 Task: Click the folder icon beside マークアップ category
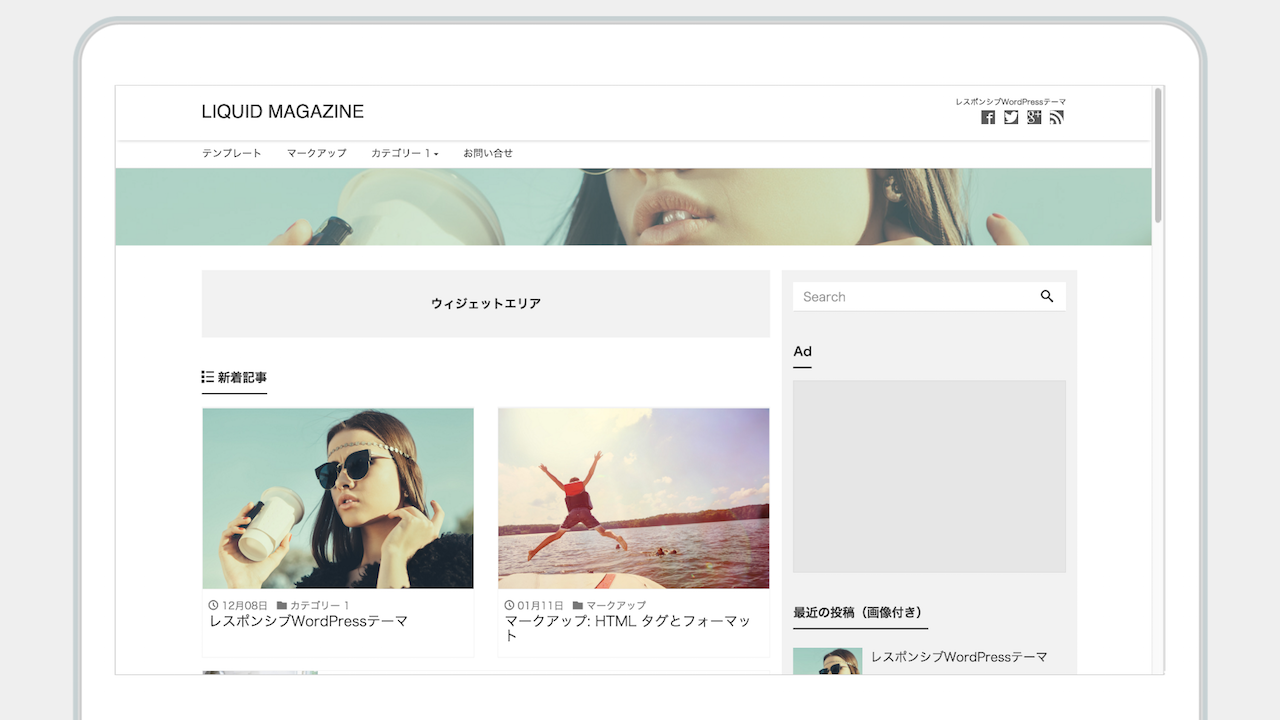[578, 606]
